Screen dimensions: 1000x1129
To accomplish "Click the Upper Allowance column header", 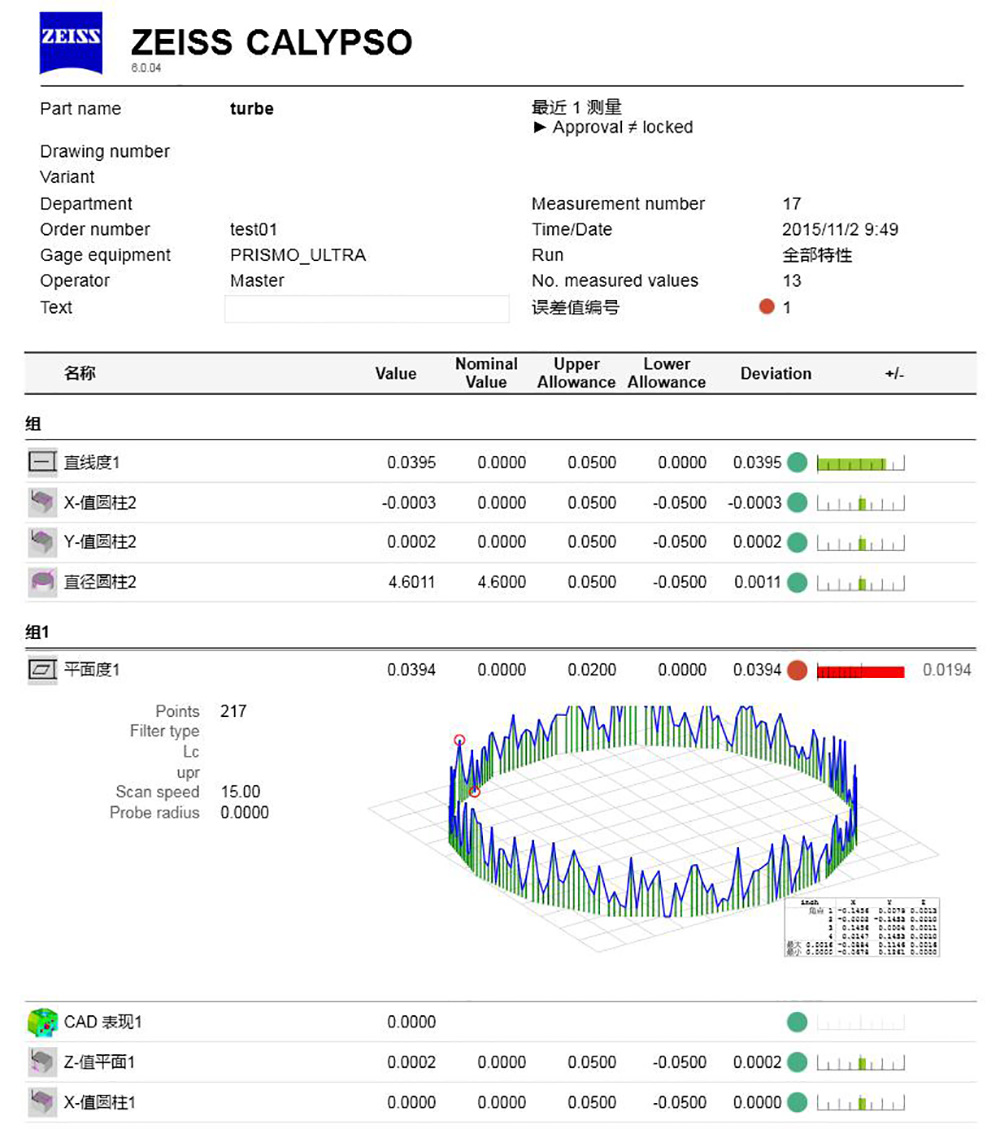I will (576, 373).
